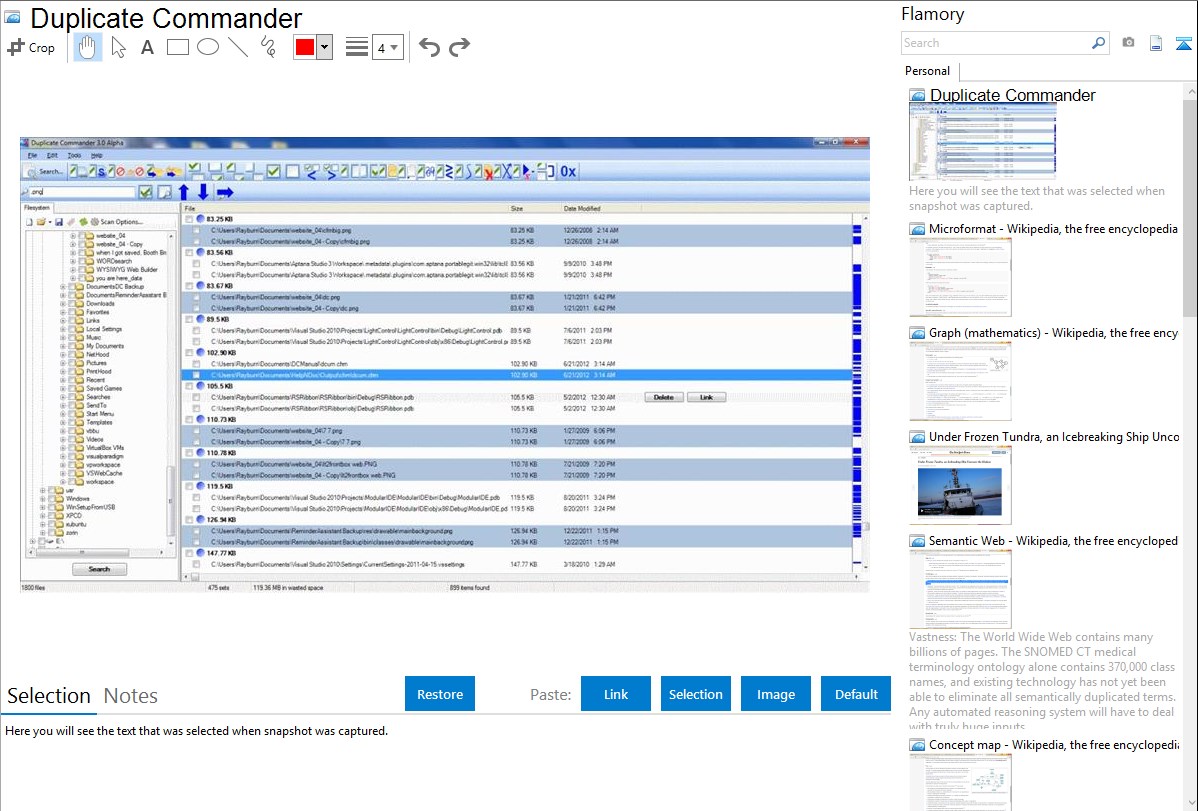Toggle checkbox for 126.94 KB group
Image resolution: width=1198 pixels, height=811 pixels.
click(189, 520)
